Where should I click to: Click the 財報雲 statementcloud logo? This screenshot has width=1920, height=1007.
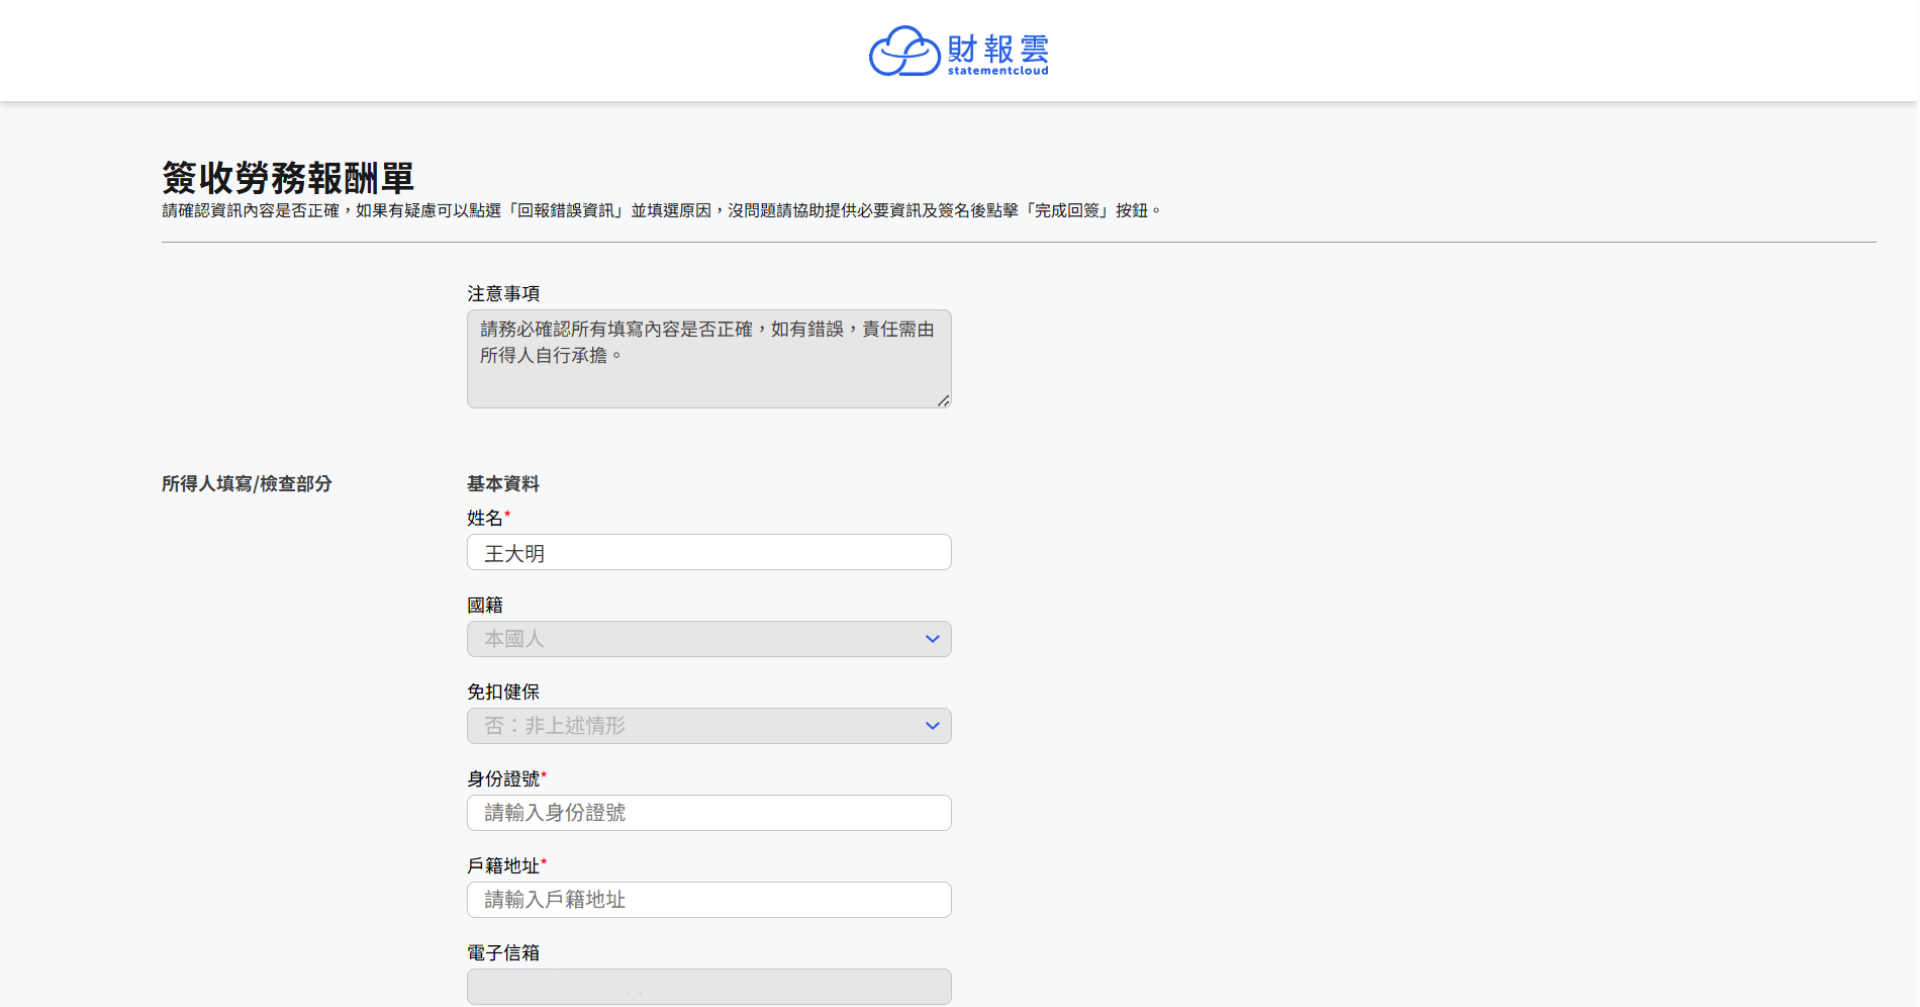click(959, 51)
